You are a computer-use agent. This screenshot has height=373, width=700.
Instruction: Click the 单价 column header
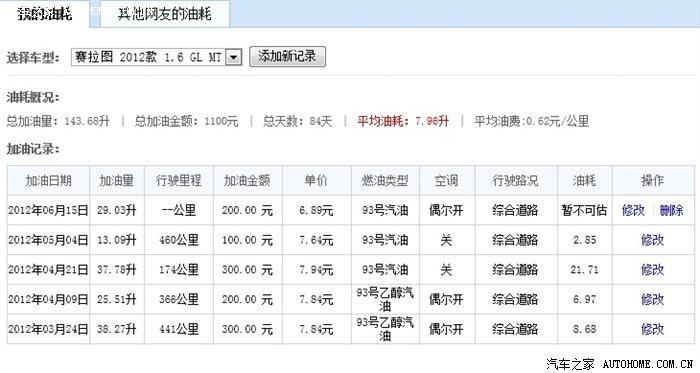point(317,180)
